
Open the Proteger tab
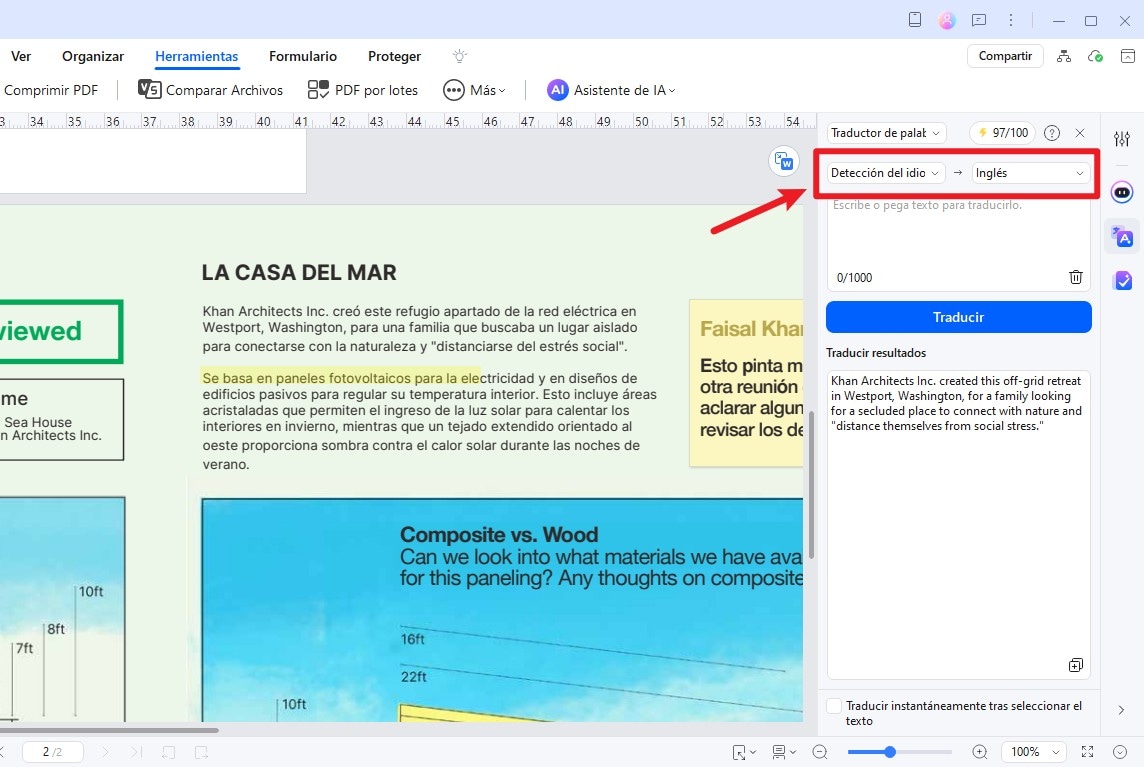coord(395,56)
